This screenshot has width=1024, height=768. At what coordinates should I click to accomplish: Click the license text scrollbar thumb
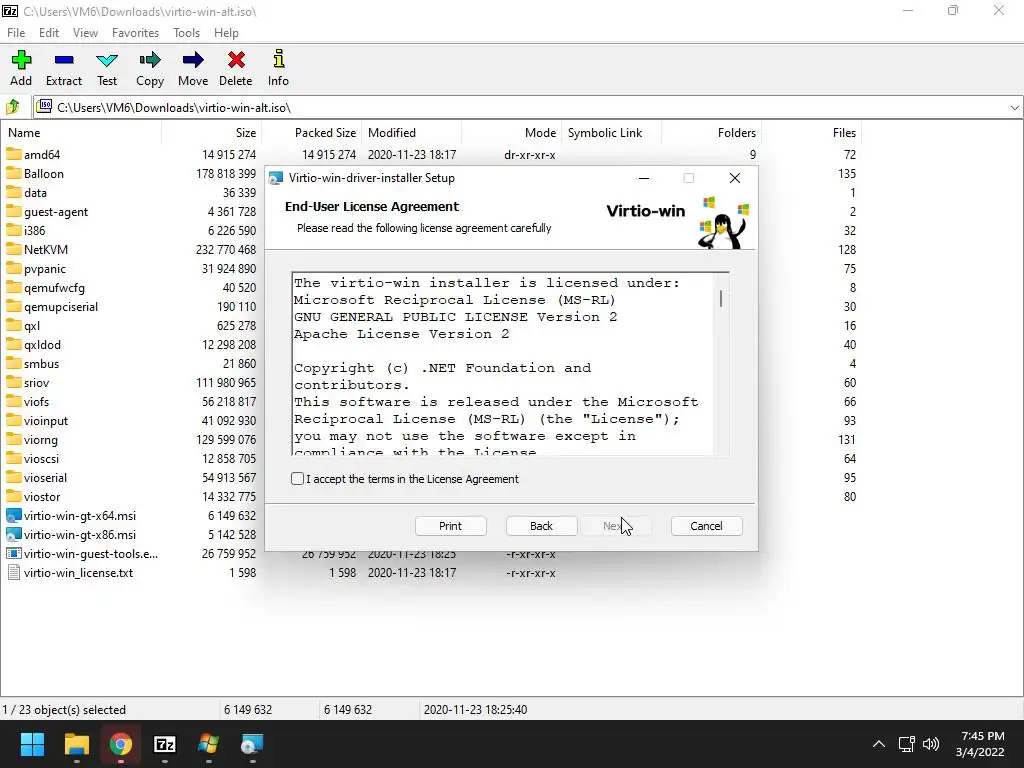click(x=721, y=298)
